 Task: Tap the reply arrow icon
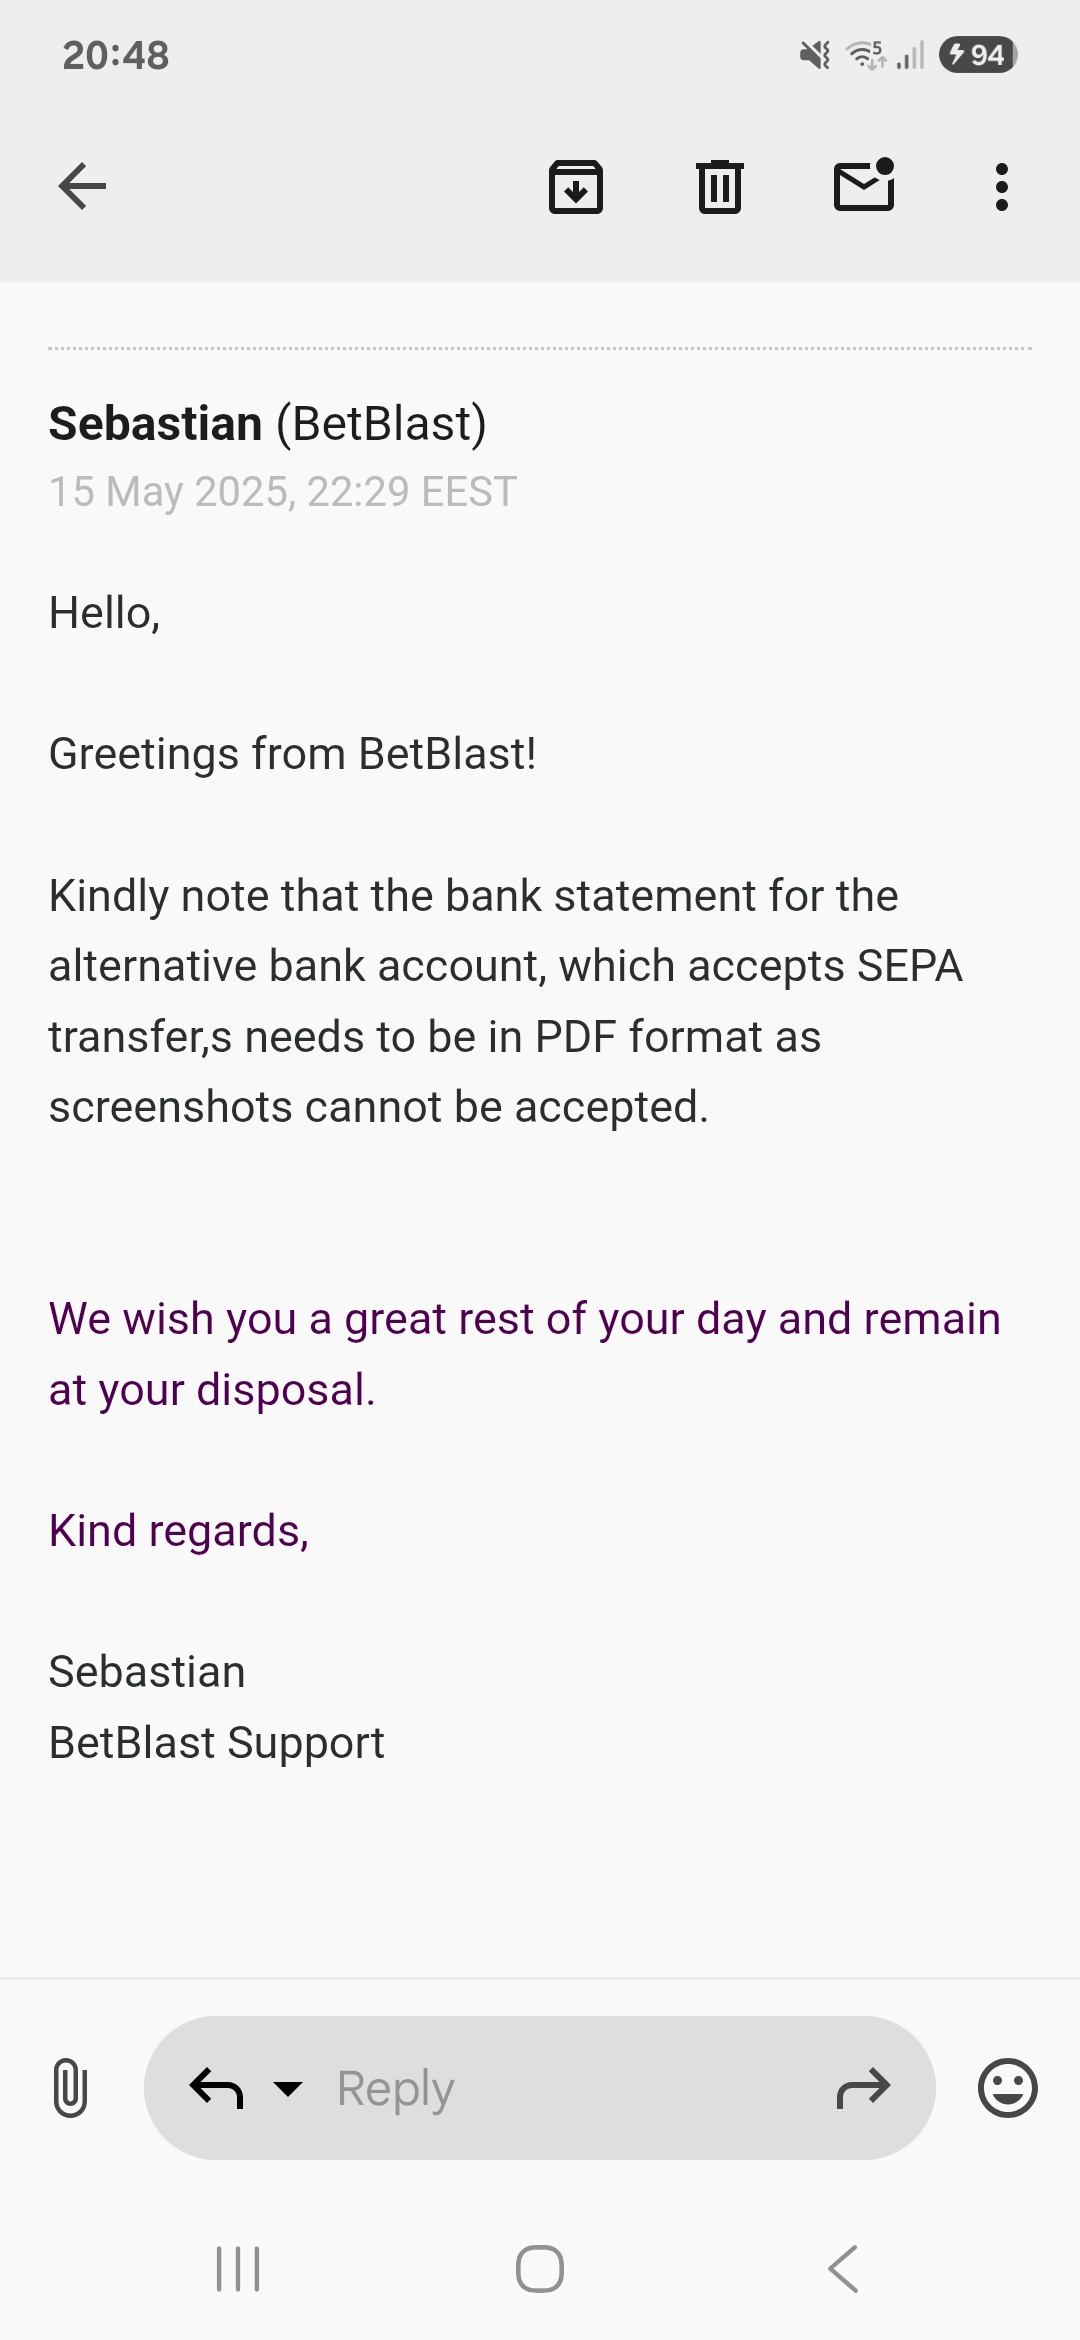[216, 2088]
